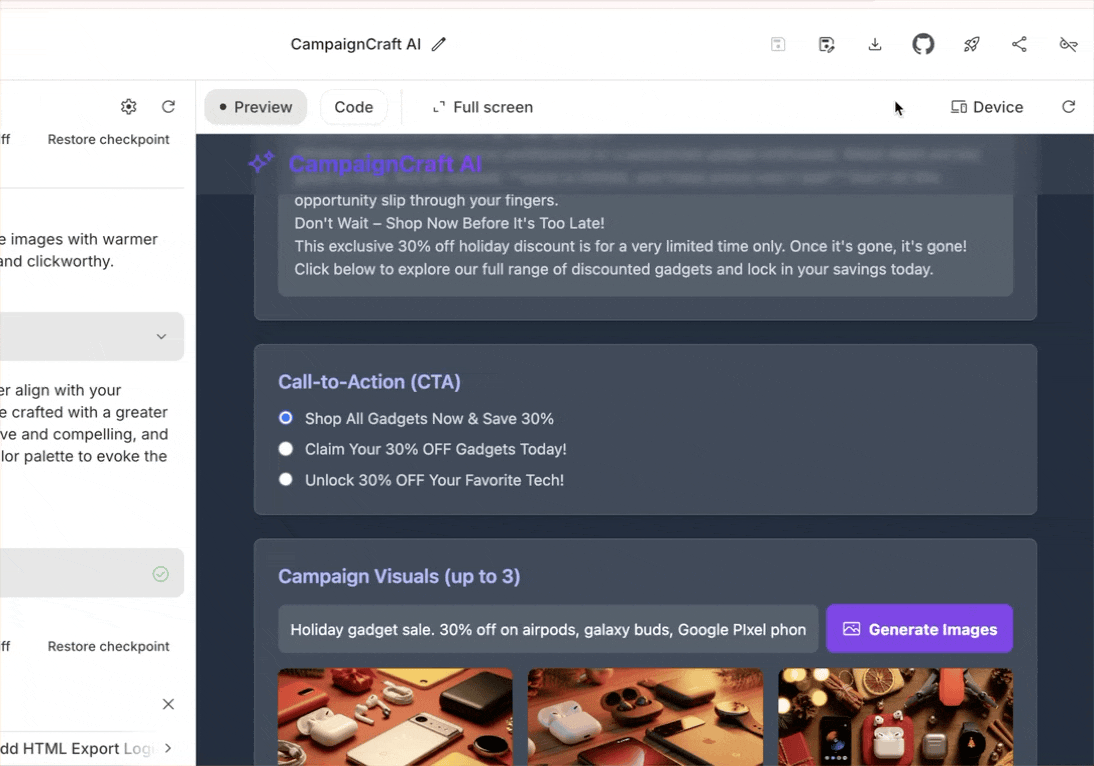
Task: Open the third generated image with red AirPods case
Action: point(895,717)
